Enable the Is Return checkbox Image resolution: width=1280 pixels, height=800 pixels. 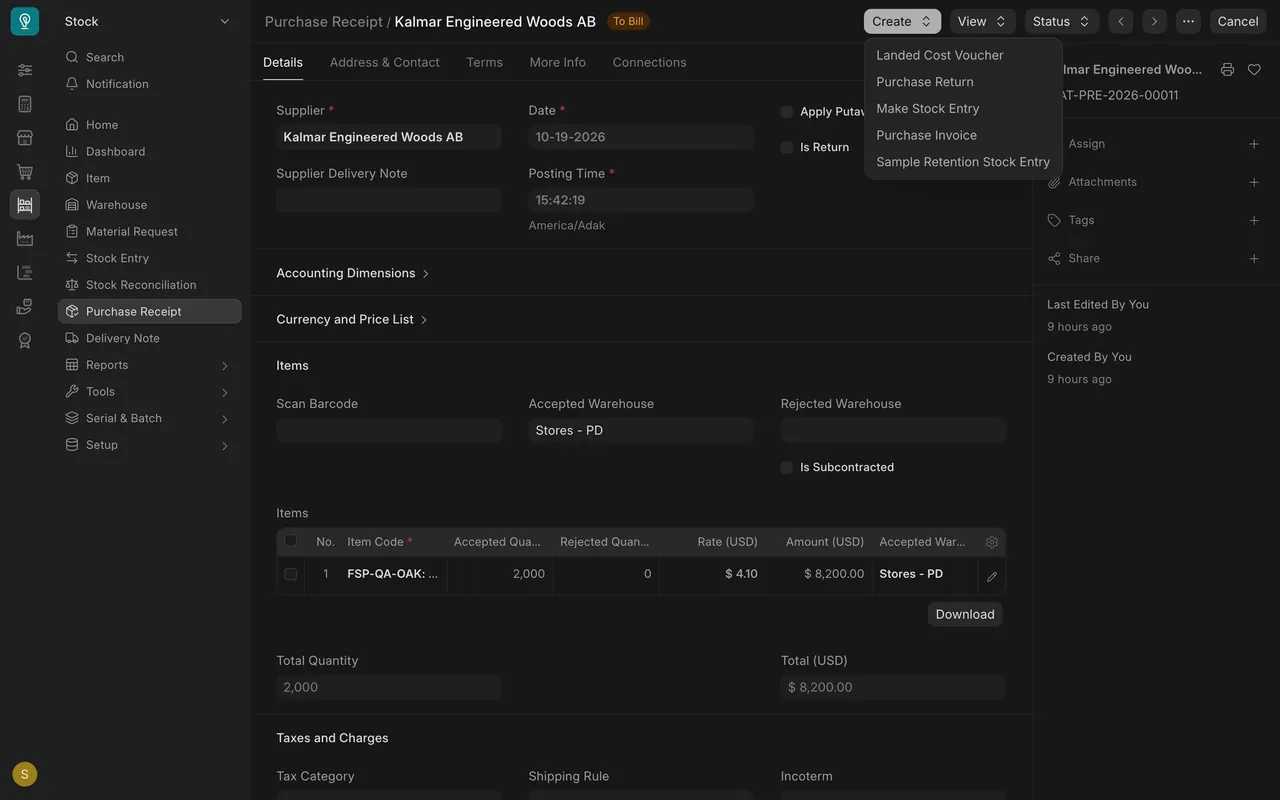[x=787, y=147]
